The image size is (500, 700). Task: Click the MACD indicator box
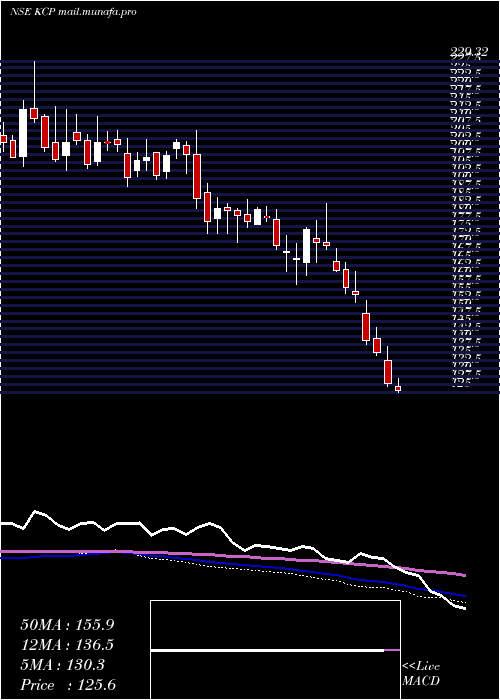click(275, 650)
